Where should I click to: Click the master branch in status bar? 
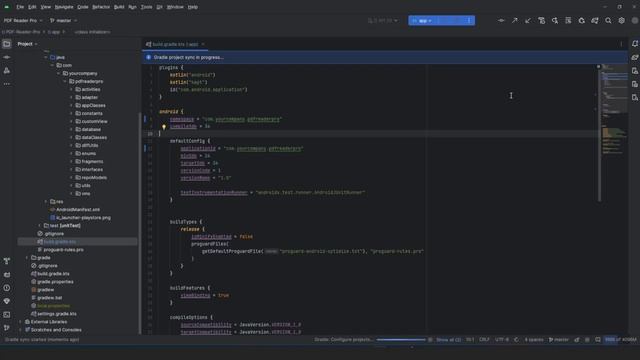(558, 340)
